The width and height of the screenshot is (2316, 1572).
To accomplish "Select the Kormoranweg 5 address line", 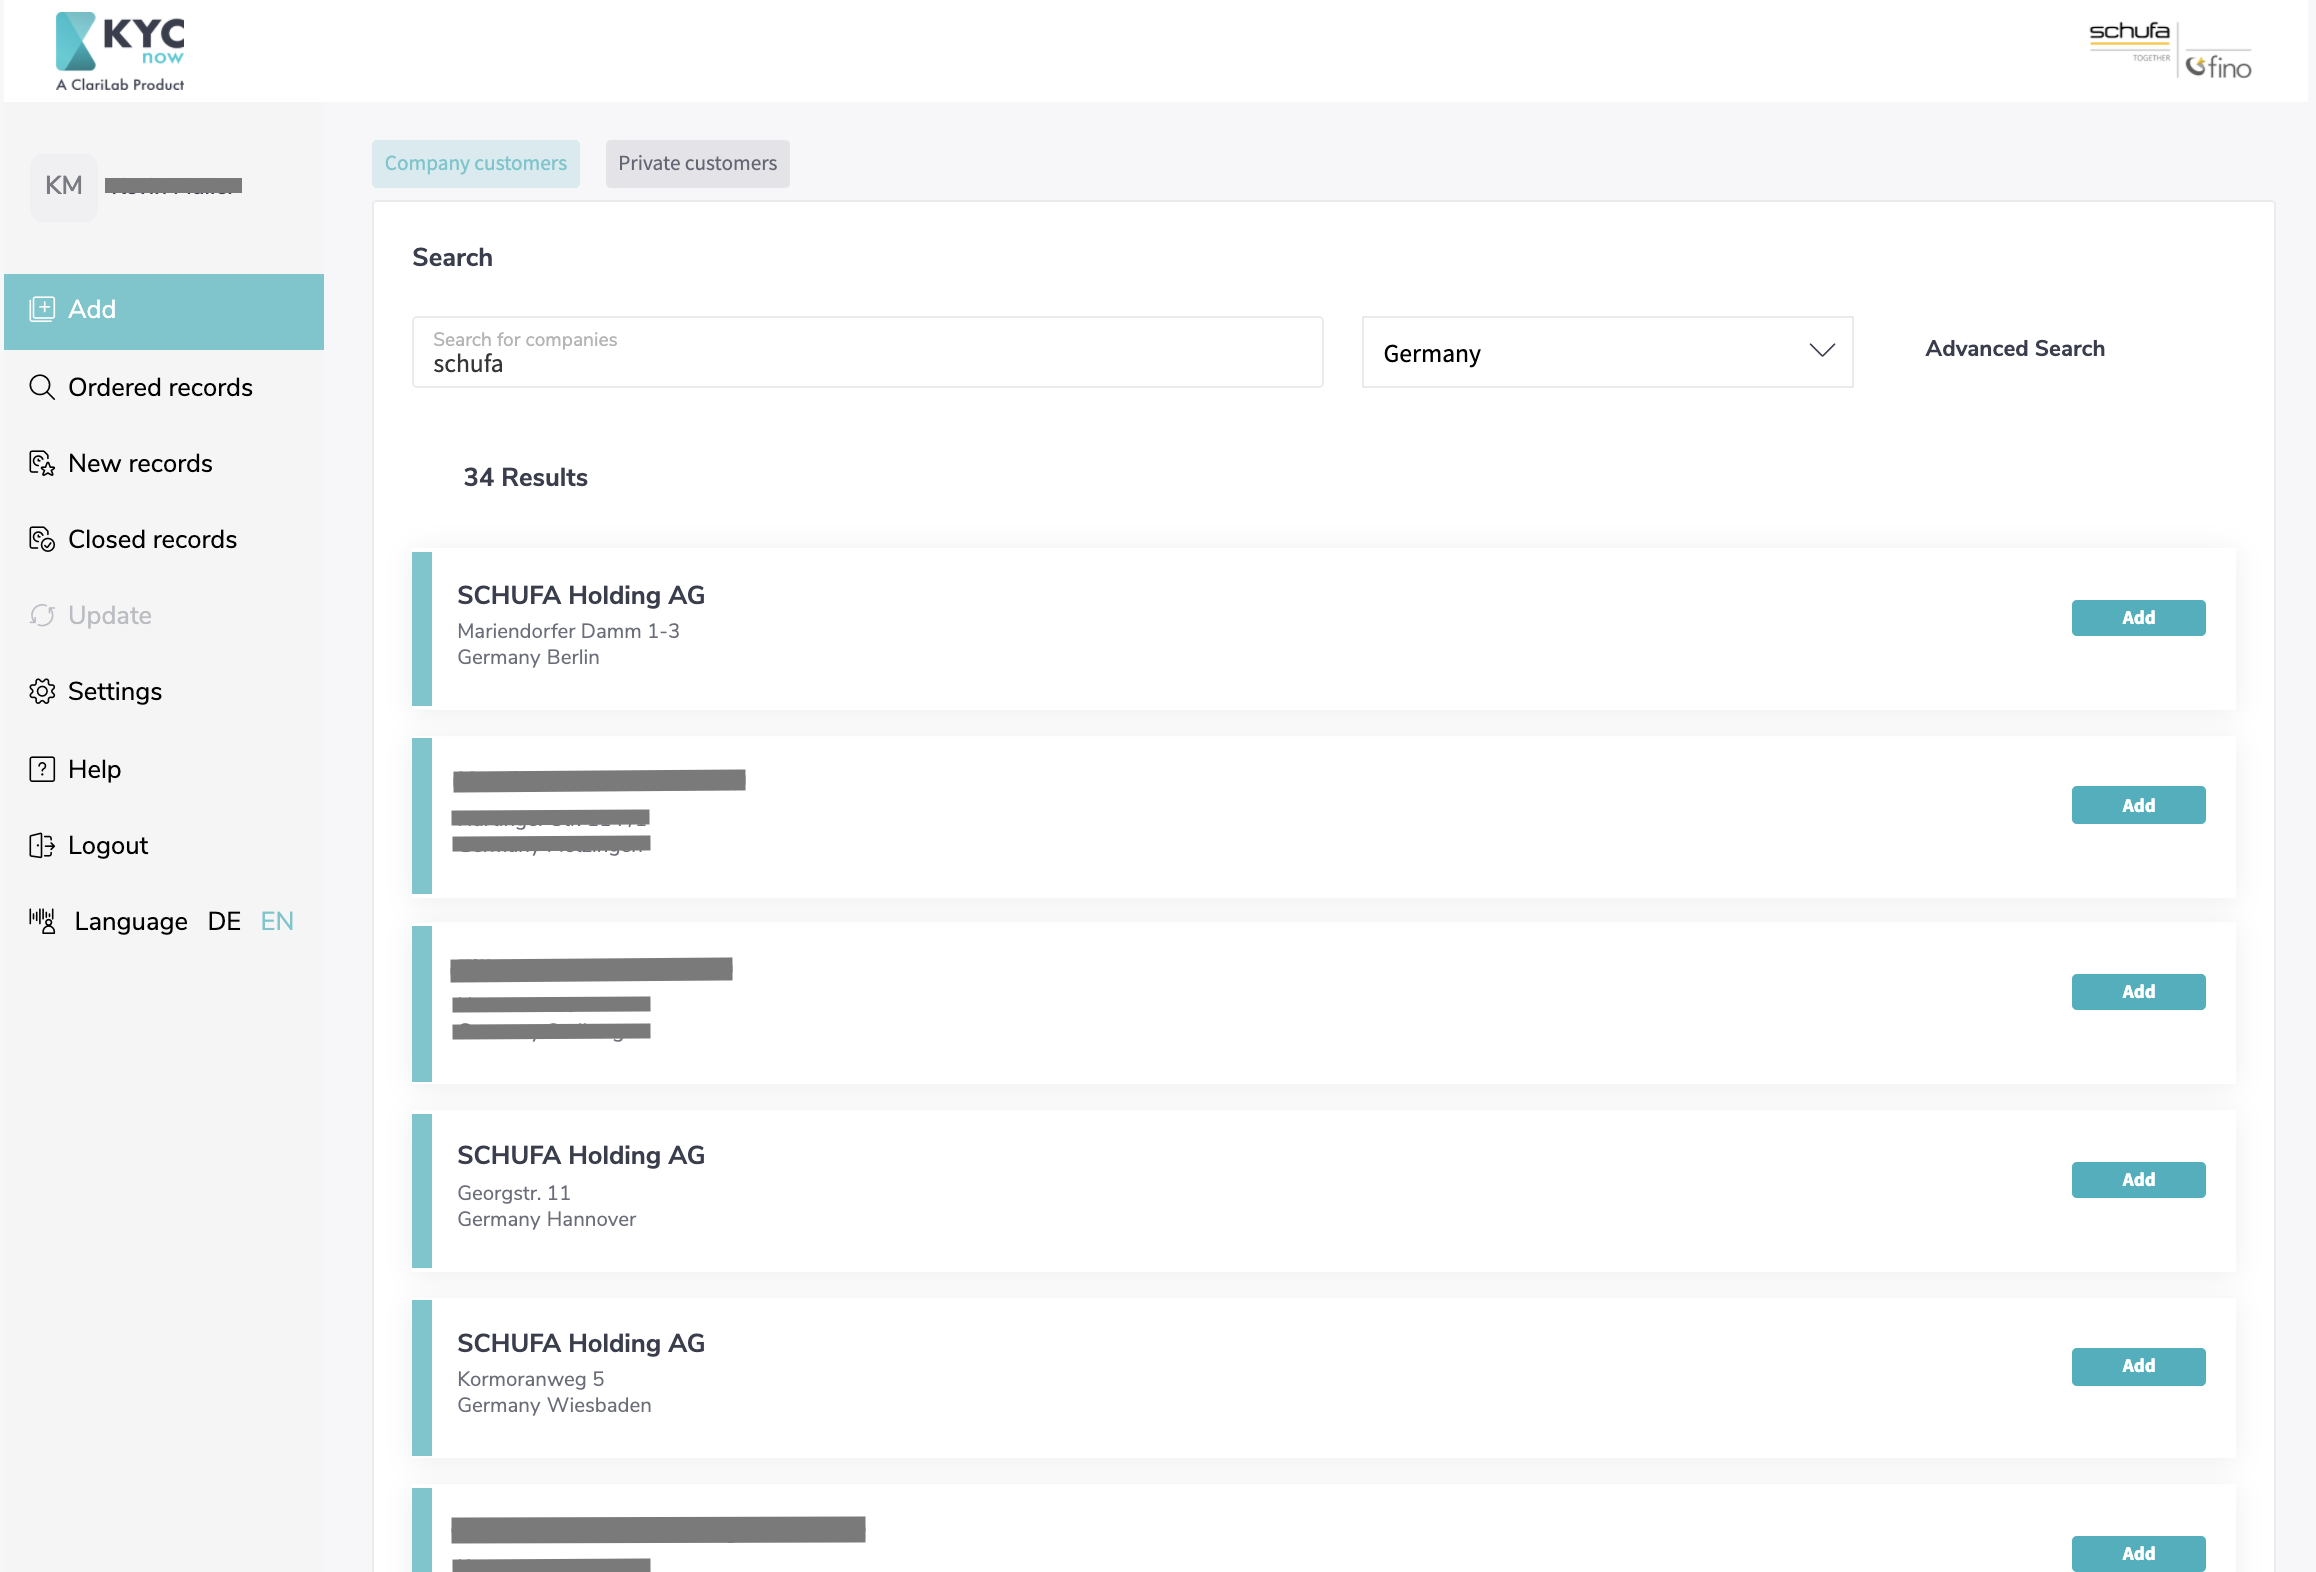I will coord(530,1379).
